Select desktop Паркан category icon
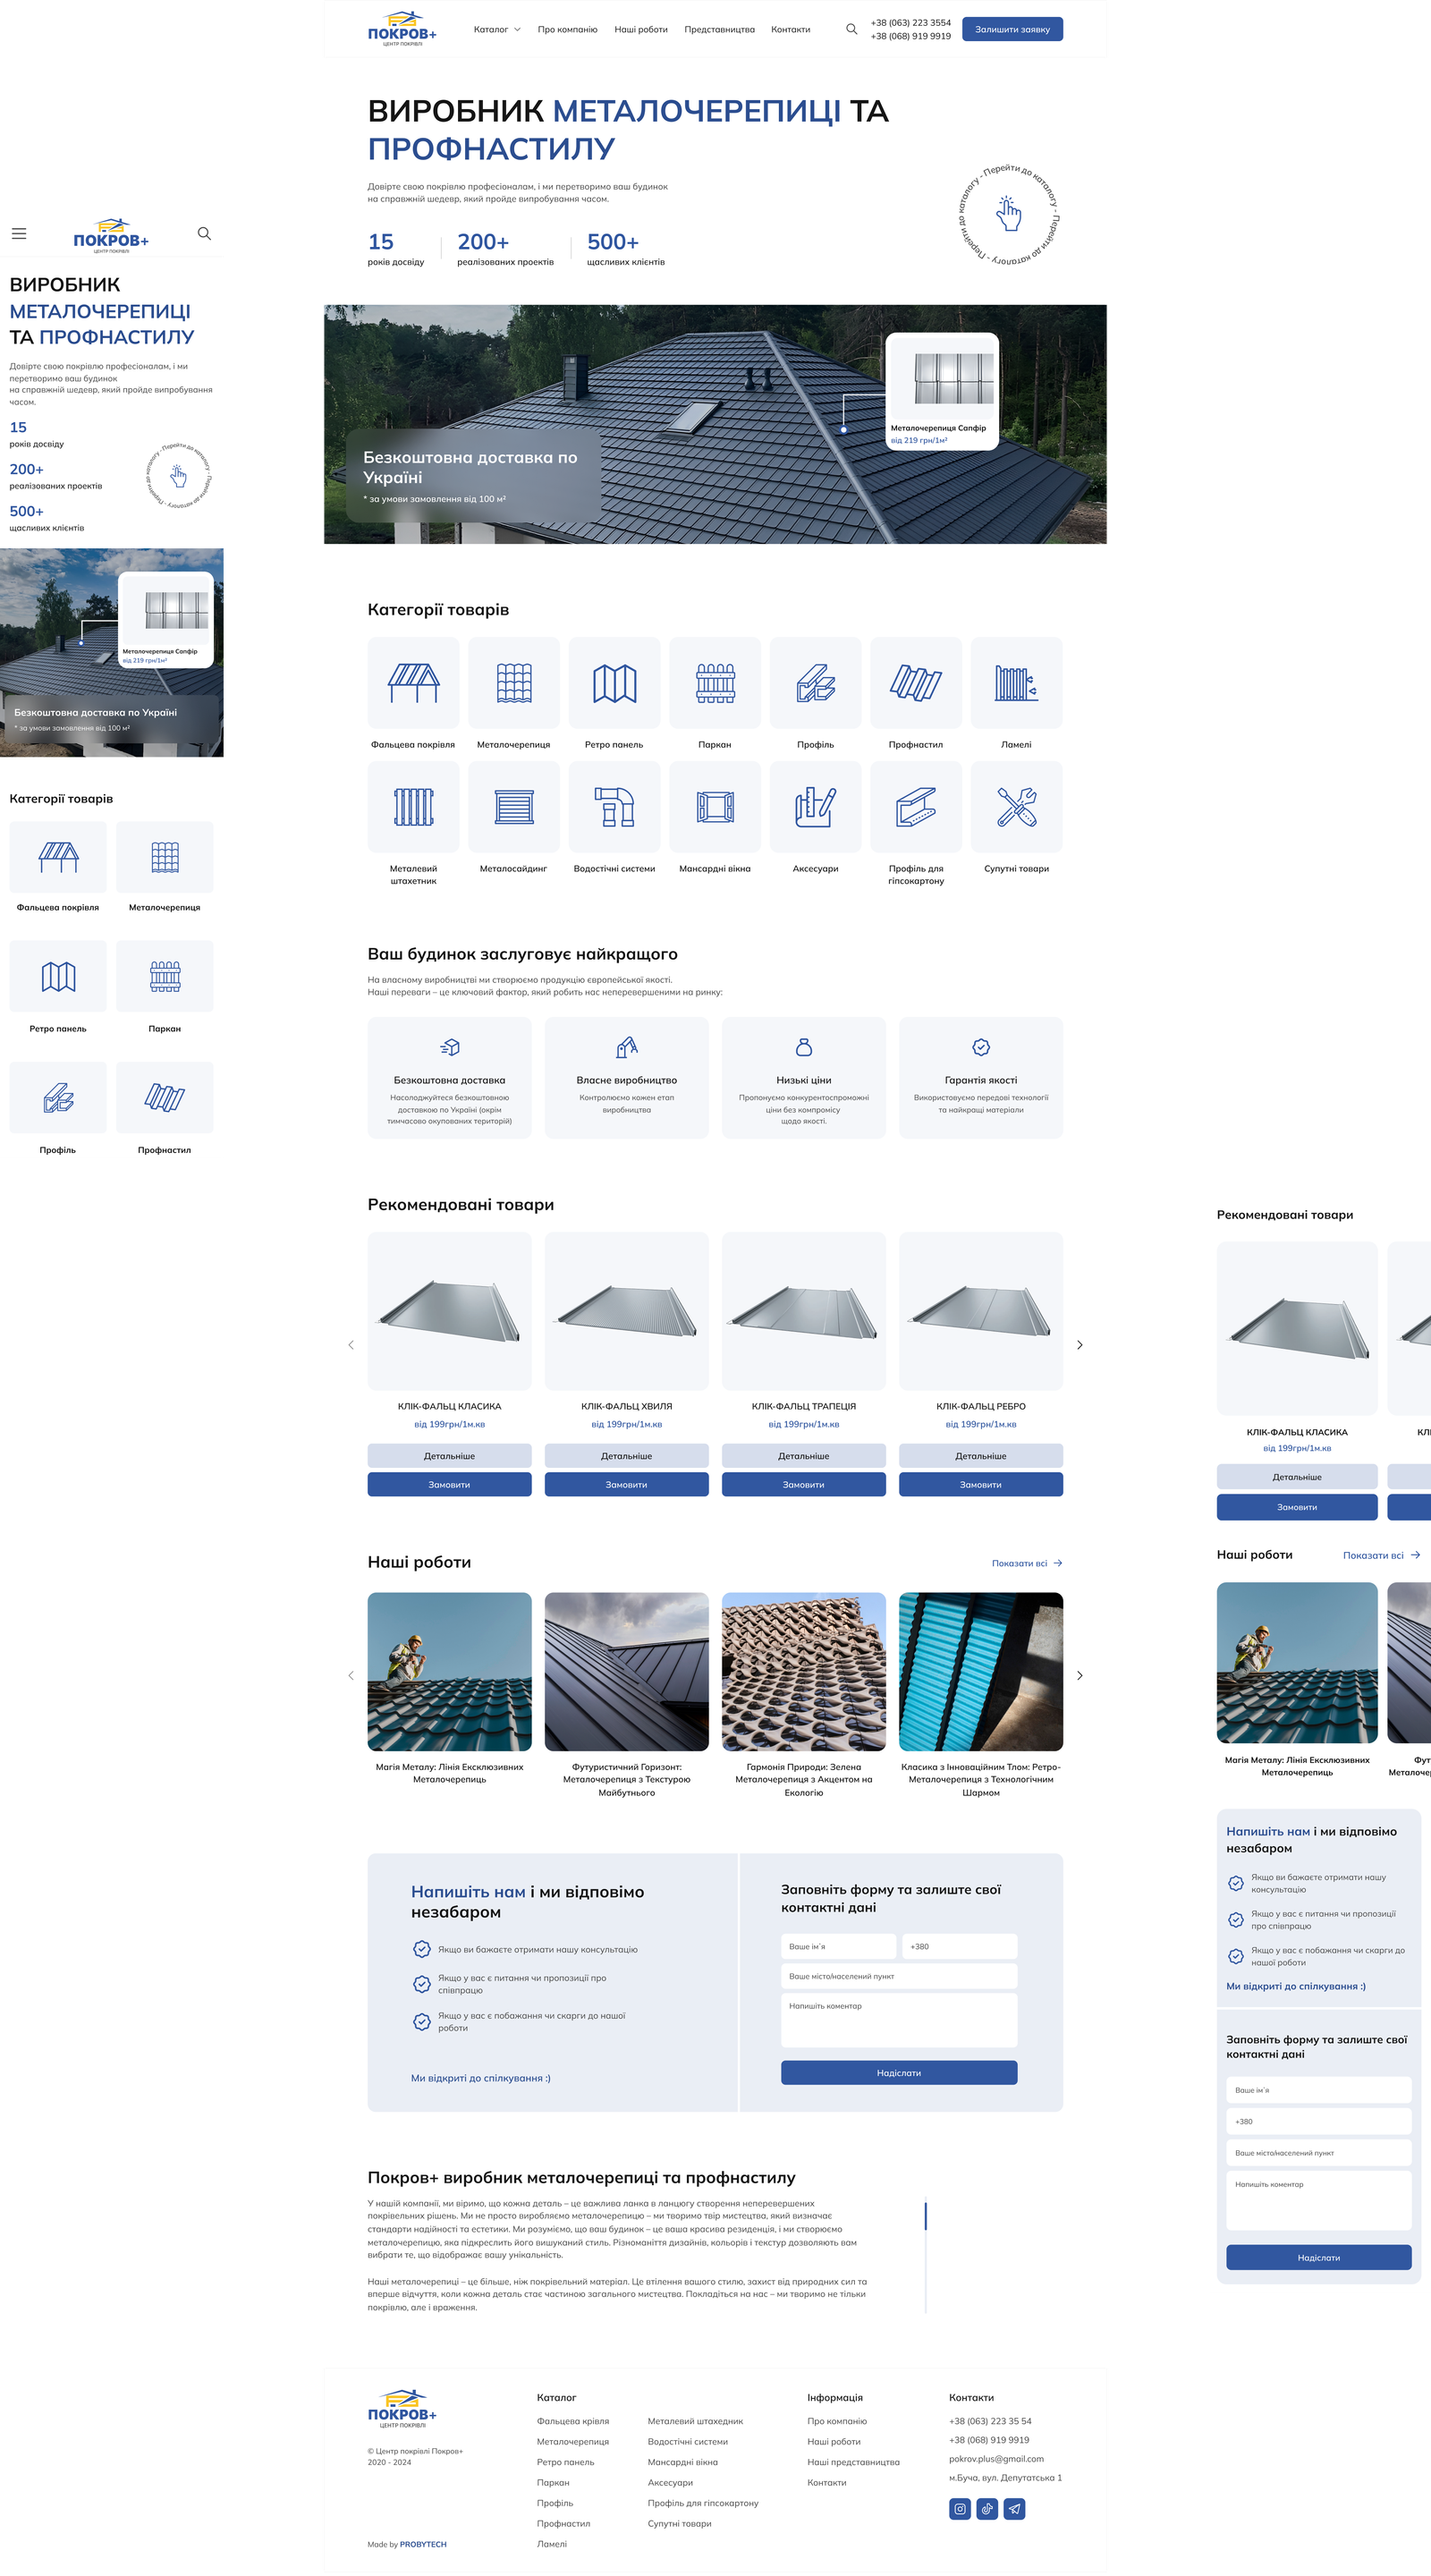The width and height of the screenshot is (1431, 2576). point(715,683)
